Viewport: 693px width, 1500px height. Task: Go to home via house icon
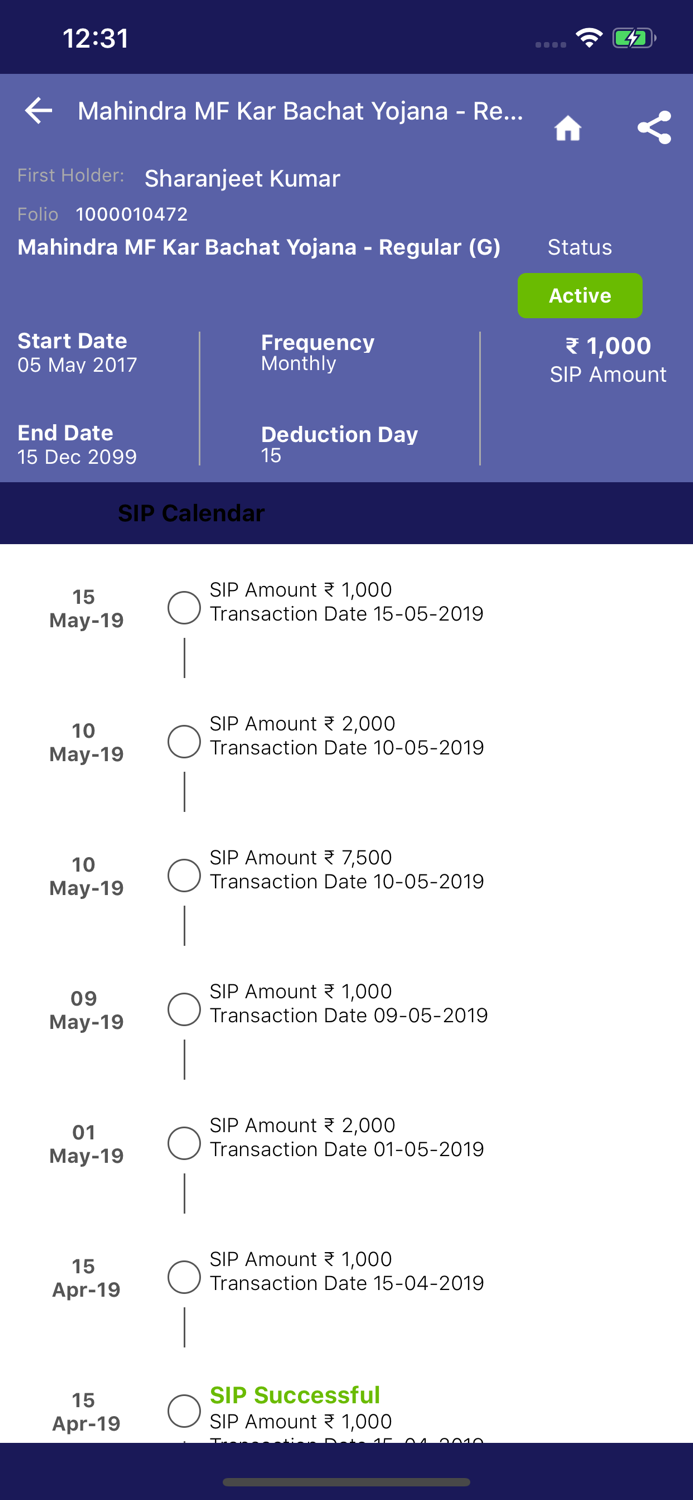tap(568, 128)
